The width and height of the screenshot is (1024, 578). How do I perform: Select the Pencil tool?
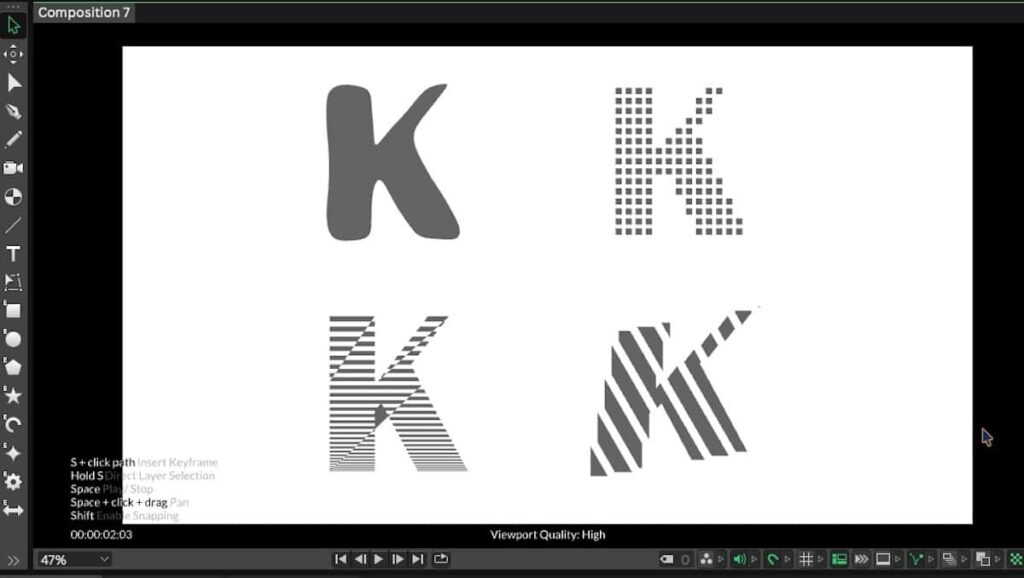13,140
